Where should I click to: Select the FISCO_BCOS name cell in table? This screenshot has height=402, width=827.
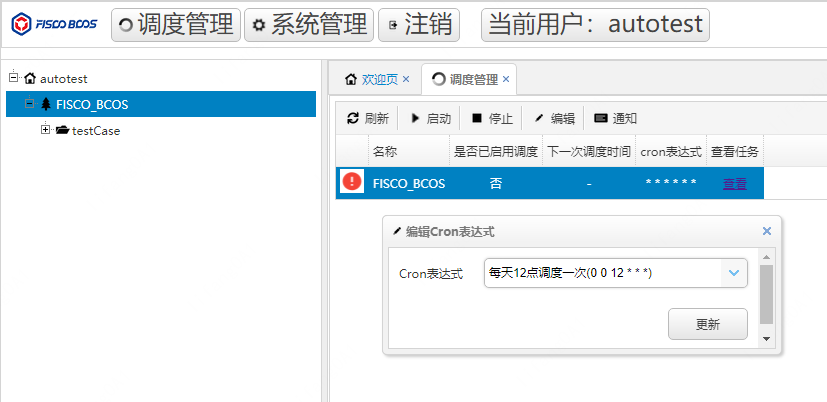409,184
